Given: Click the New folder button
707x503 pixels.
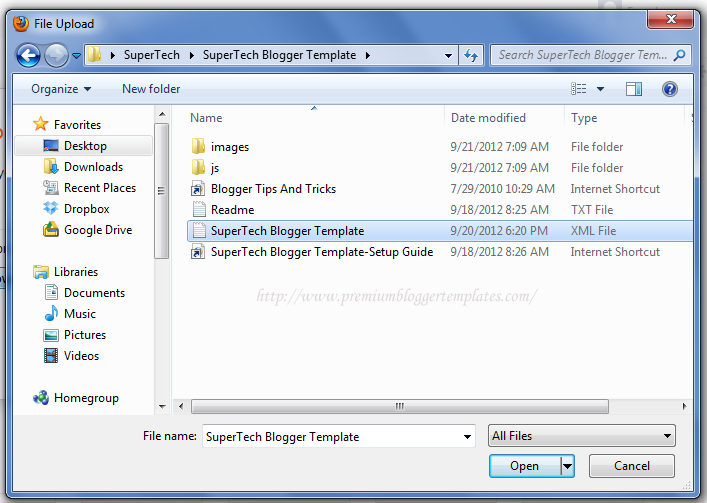Looking at the screenshot, I should [x=151, y=89].
